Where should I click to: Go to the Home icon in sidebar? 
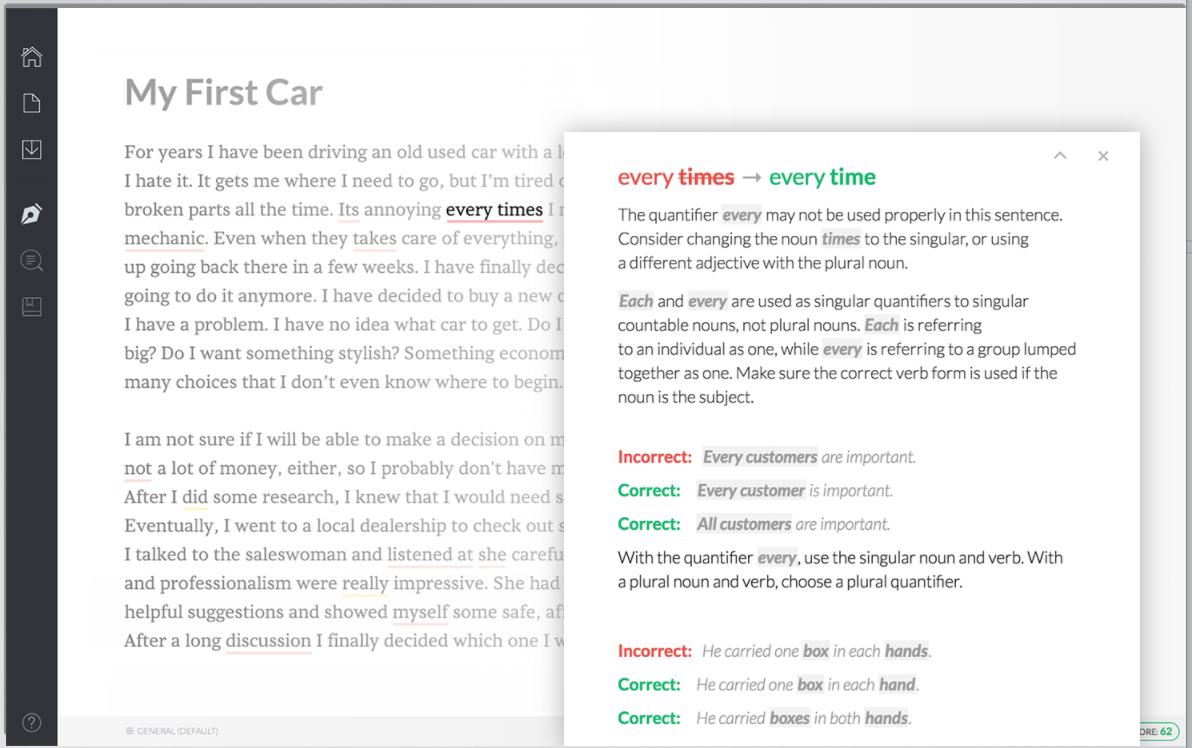coord(31,57)
